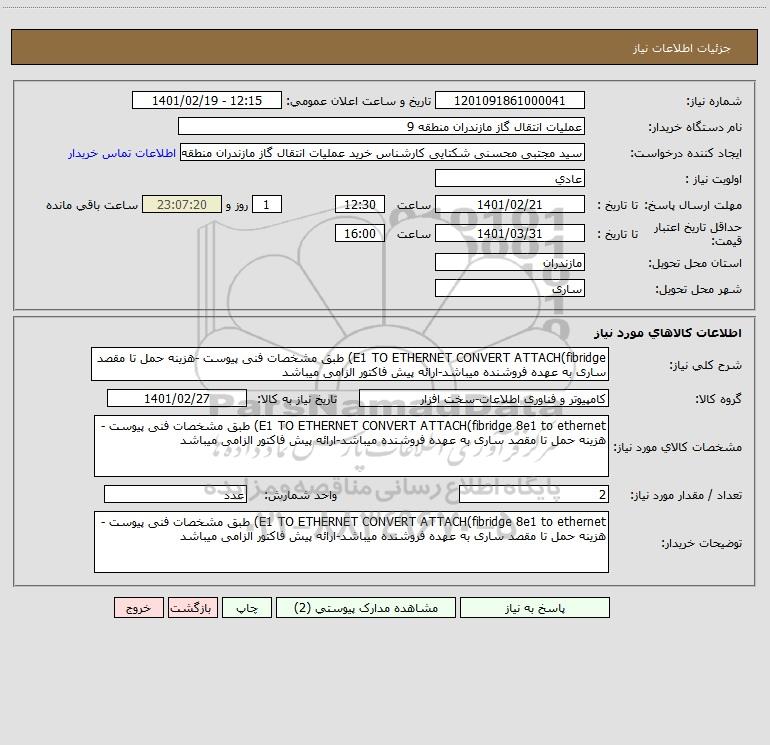
Task: Click the general description text box 'شرح کلی نیاز'
Action: pos(350,364)
